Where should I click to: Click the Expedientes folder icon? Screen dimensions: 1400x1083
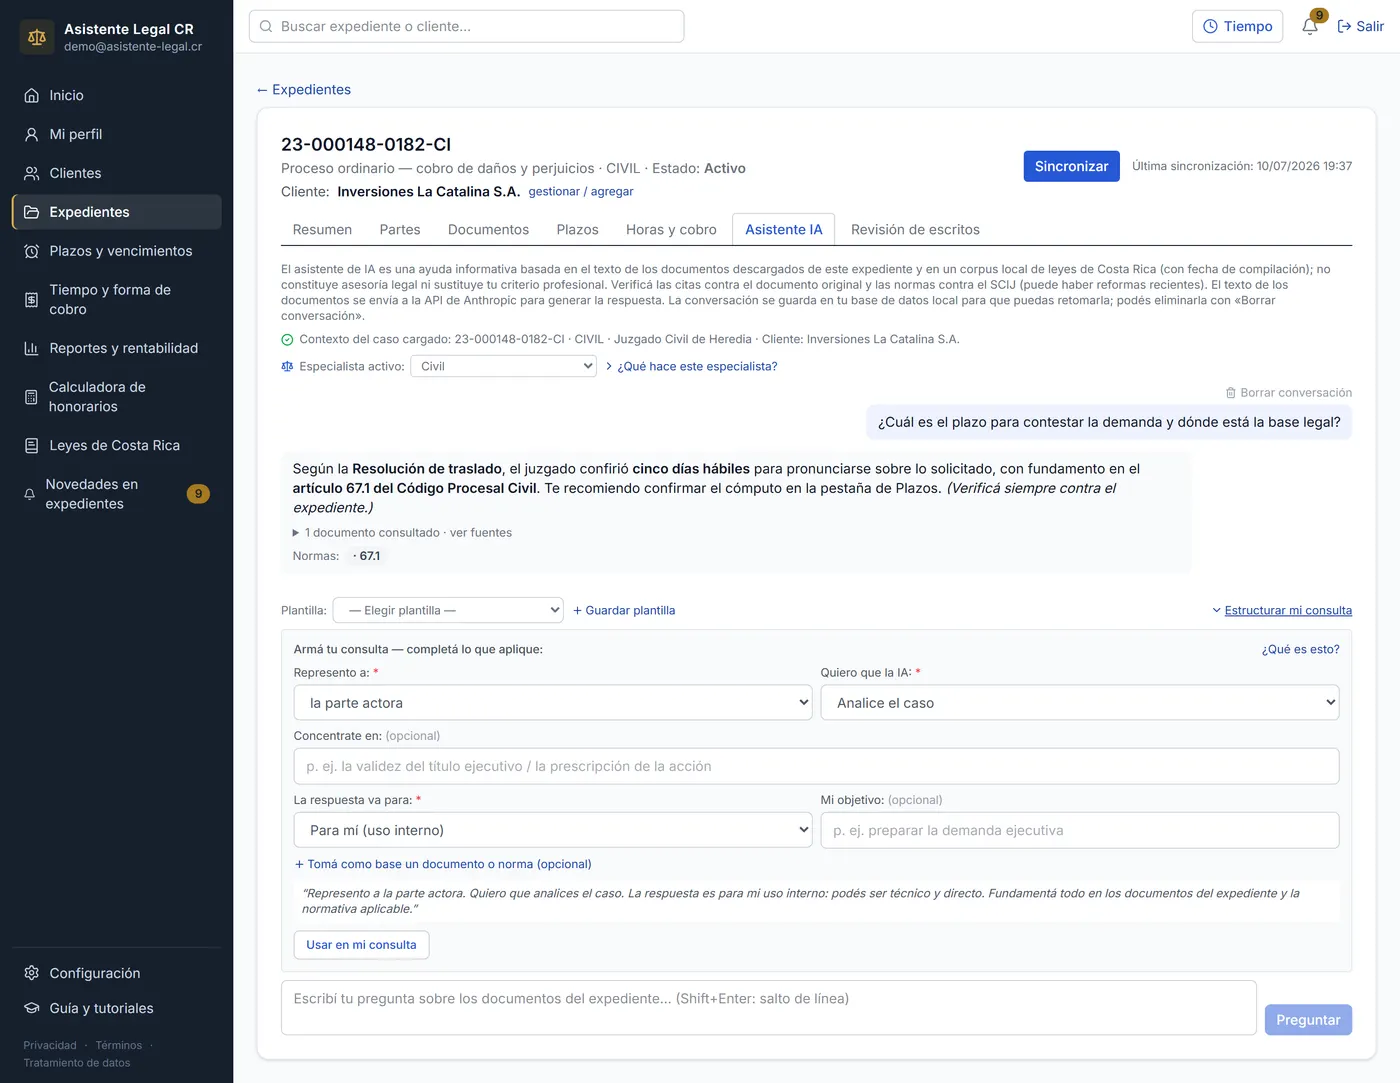pos(31,213)
